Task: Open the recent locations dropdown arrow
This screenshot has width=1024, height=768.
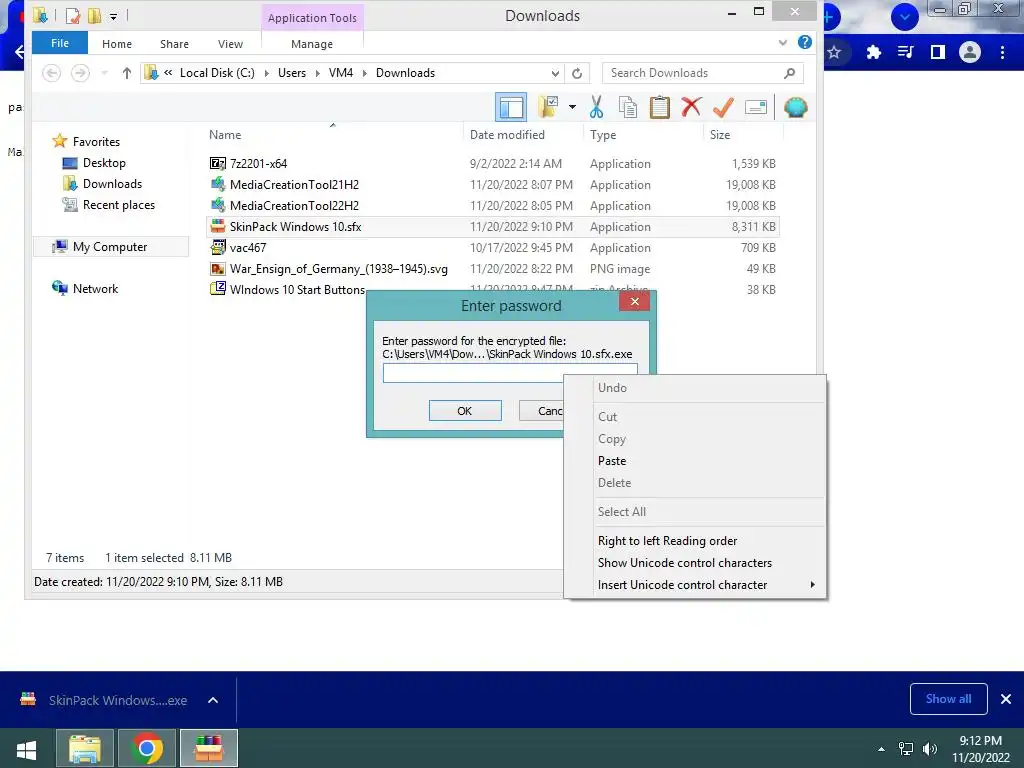Action: pos(104,73)
